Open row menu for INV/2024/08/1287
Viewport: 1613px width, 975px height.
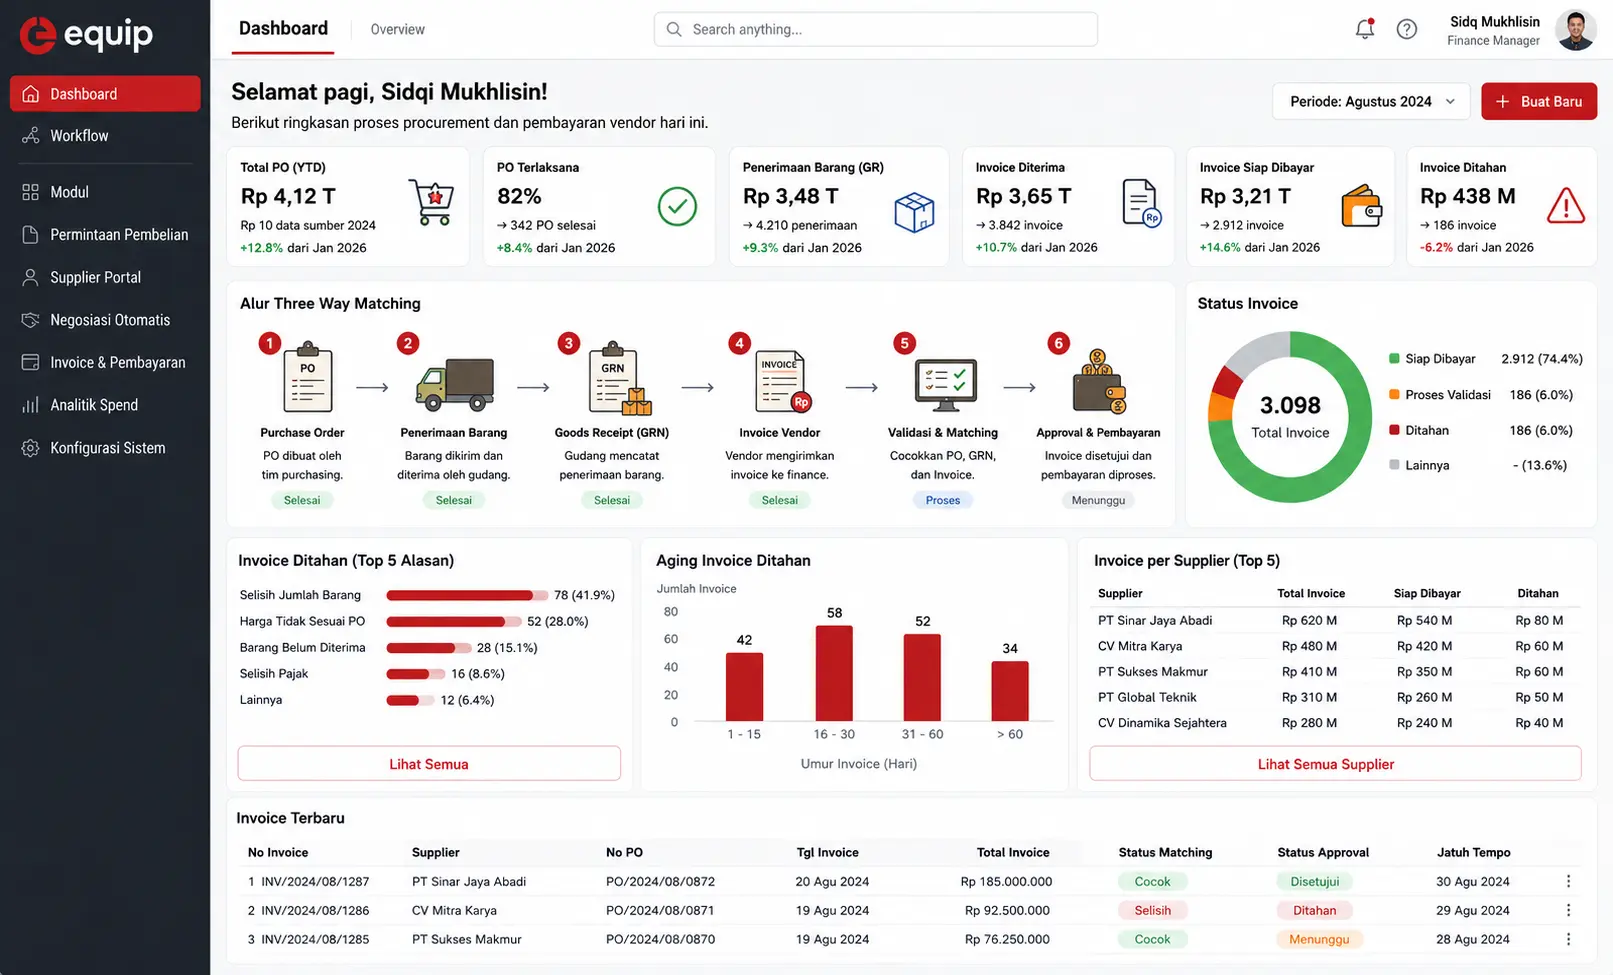pos(1568,881)
